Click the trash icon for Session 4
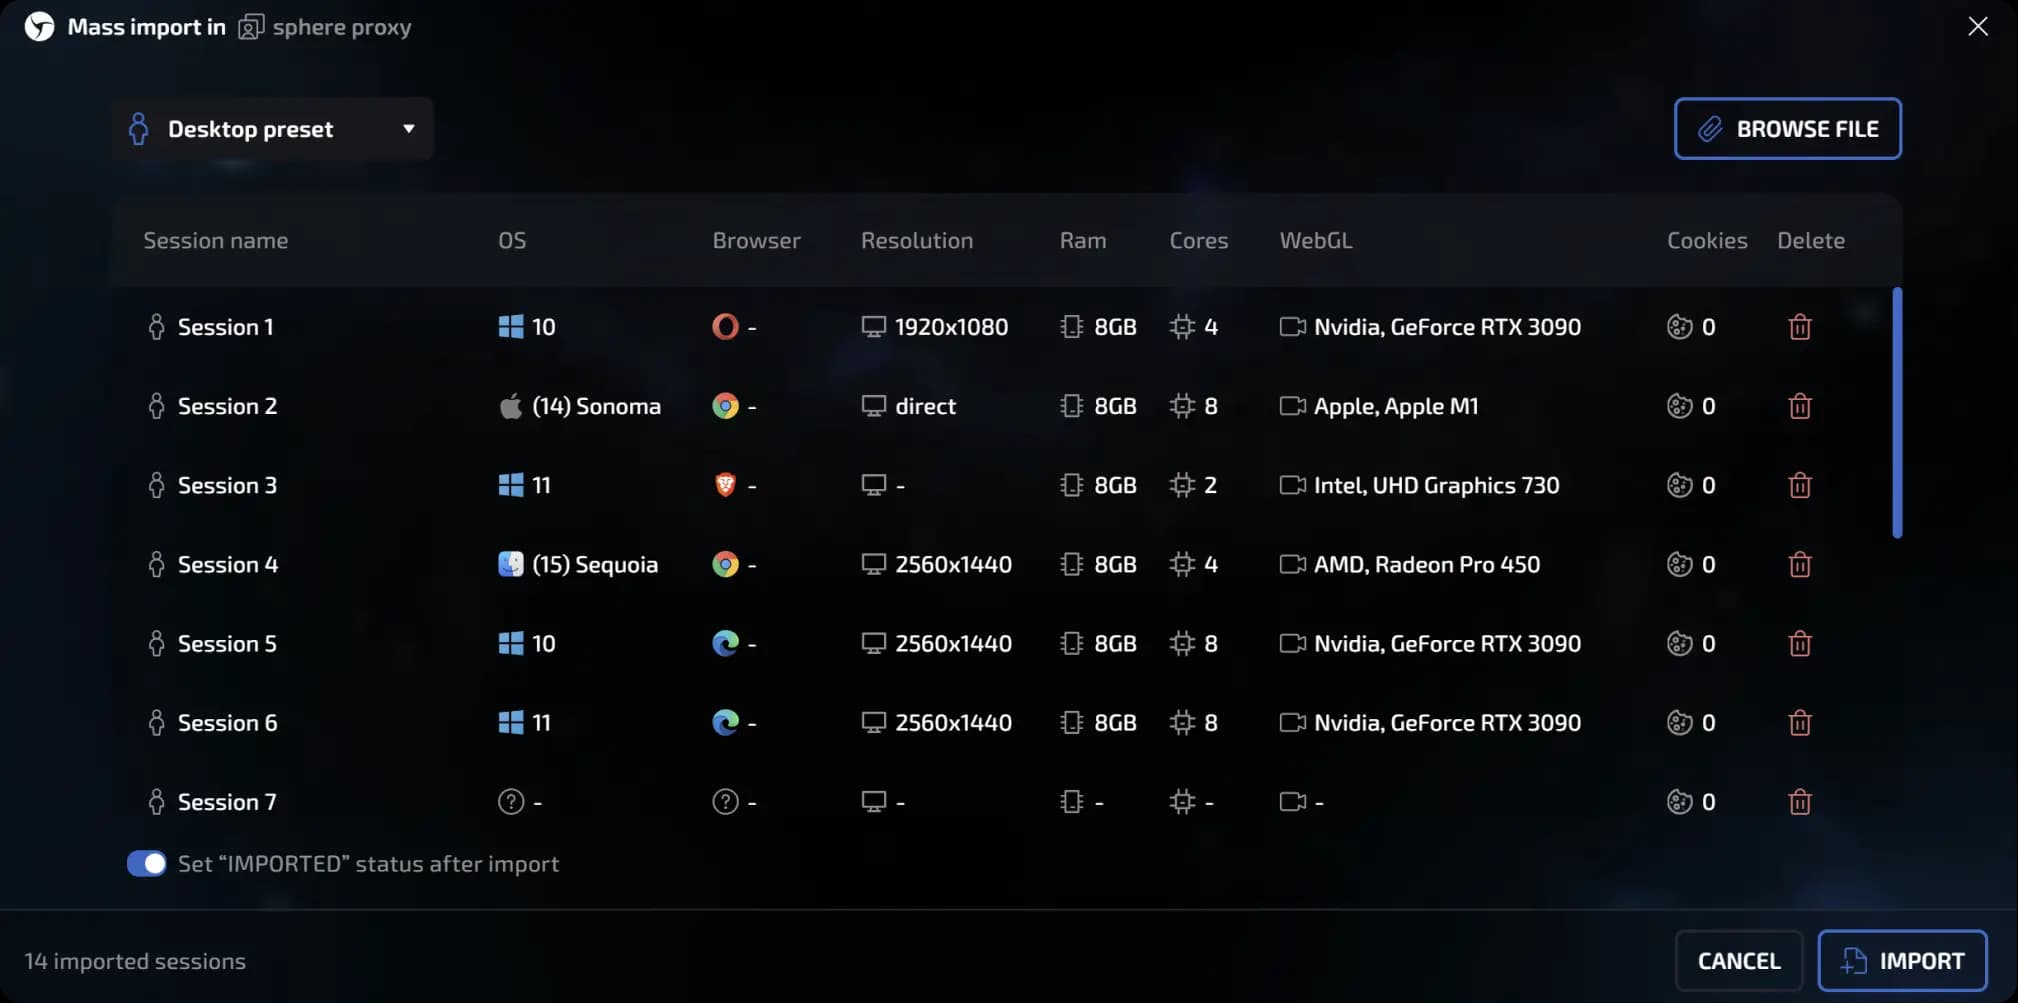 tap(1799, 565)
